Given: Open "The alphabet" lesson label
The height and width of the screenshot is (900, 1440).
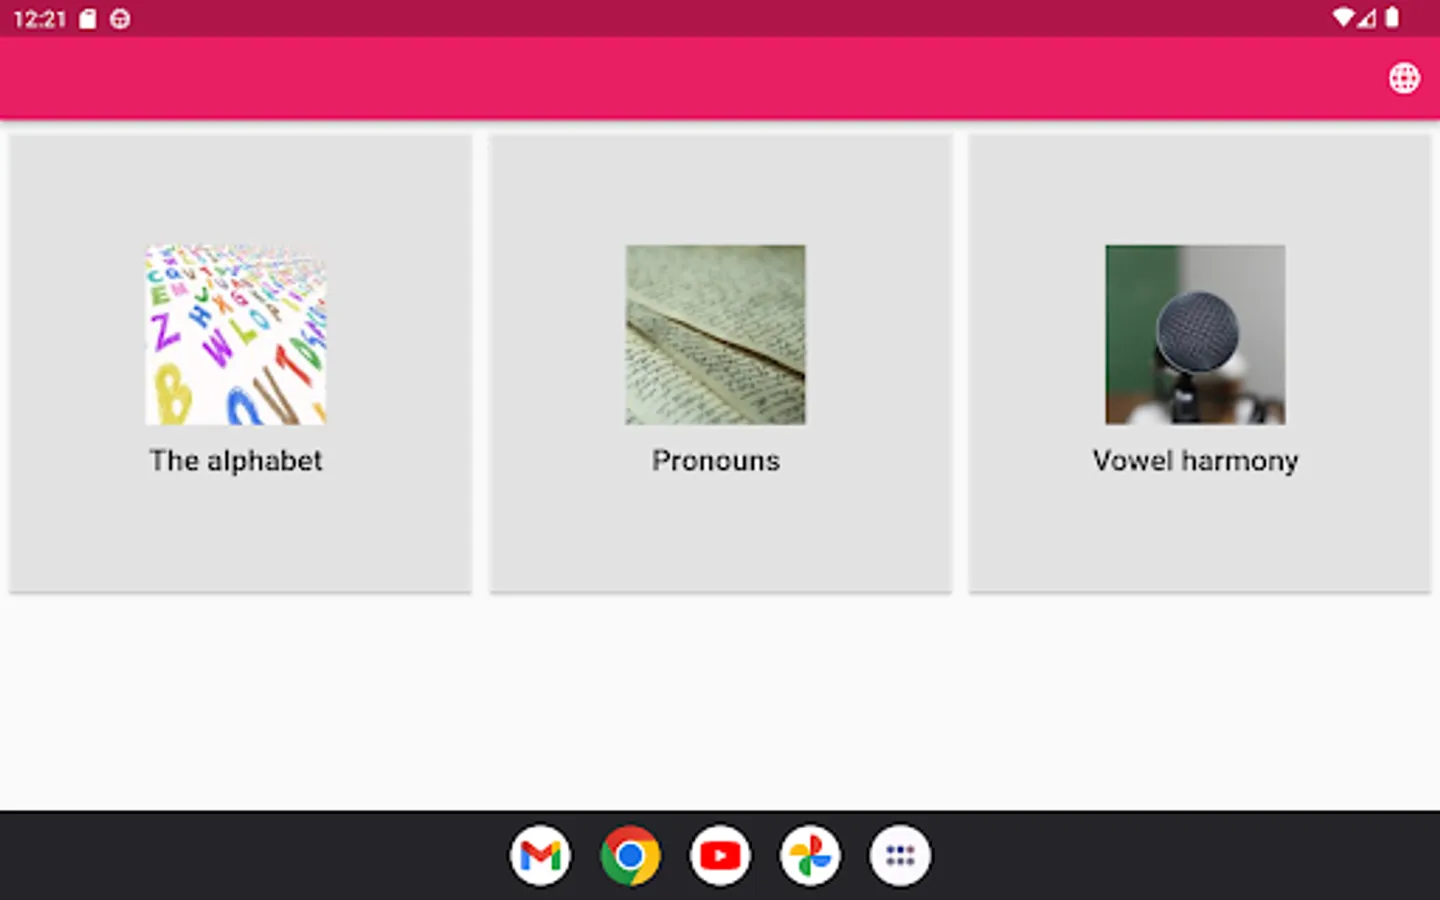Looking at the screenshot, I should 236,461.
